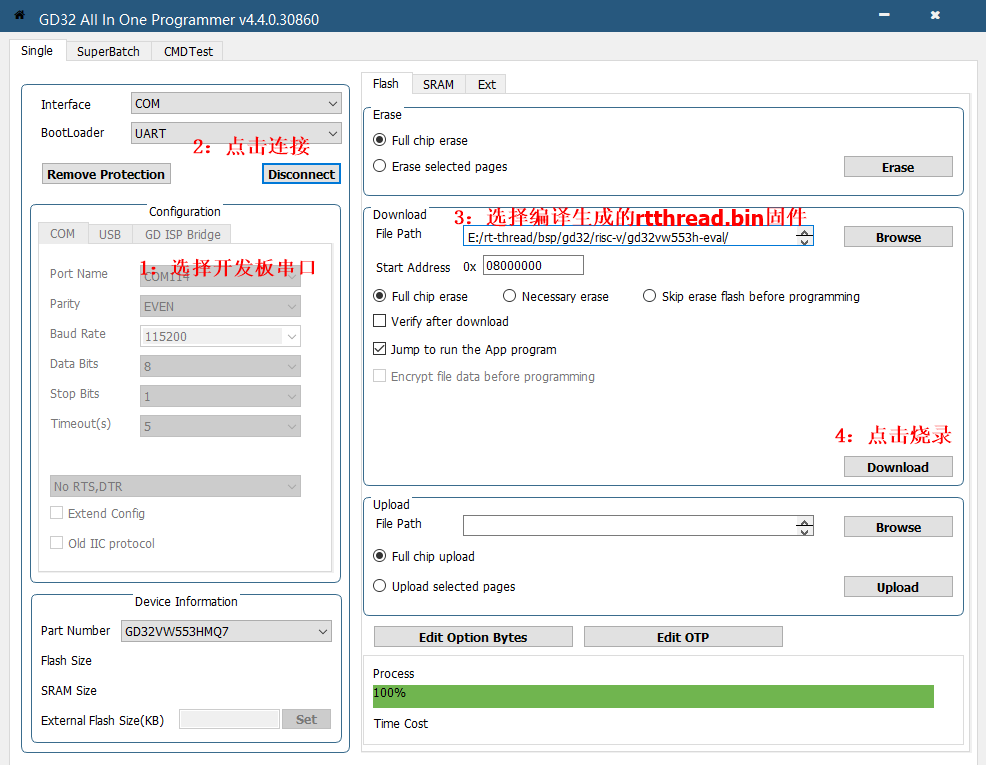Select Skip erase flash before programming
The height and width of the screenshot is (765, 987).
pos(649,296)
